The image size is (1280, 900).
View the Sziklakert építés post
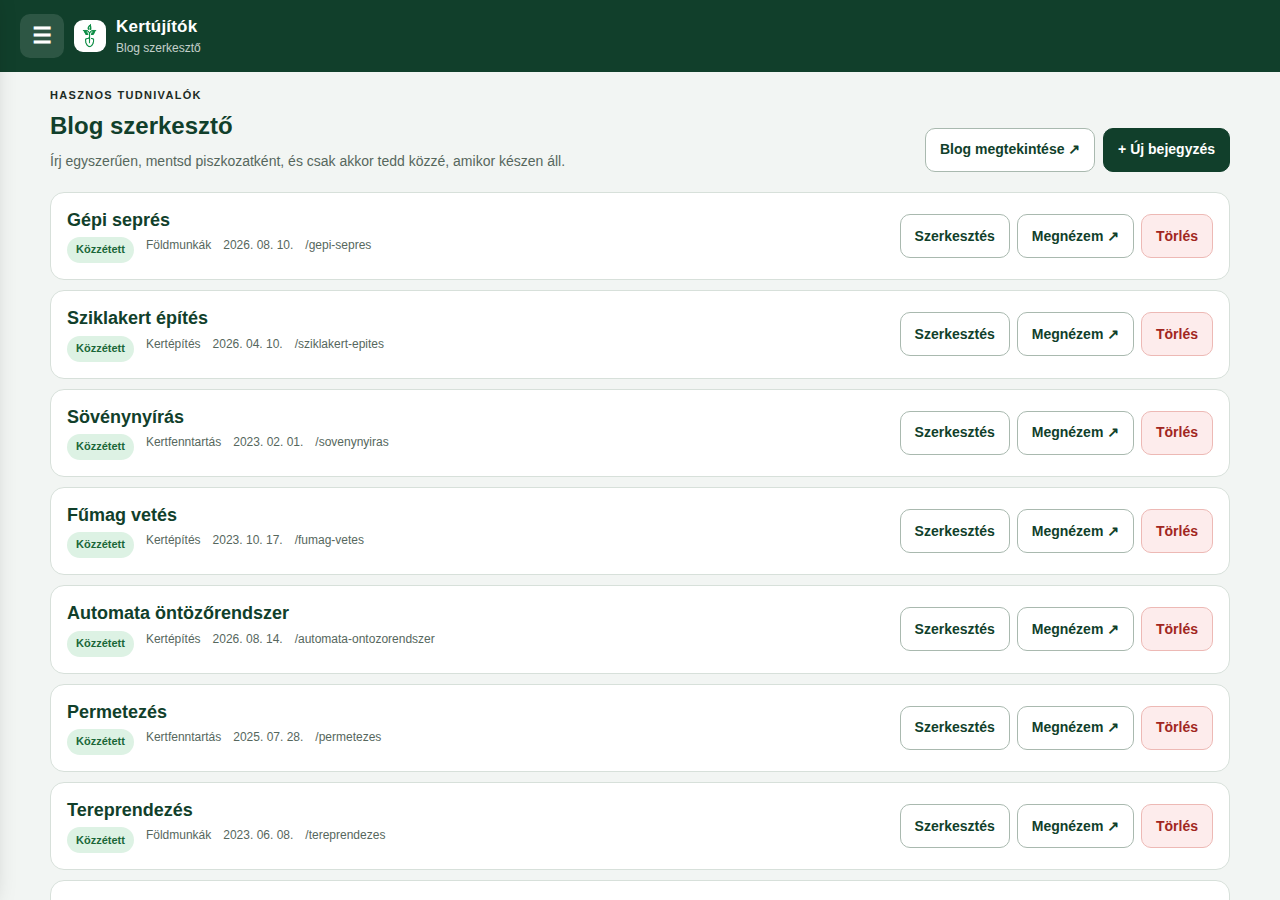(x=1075, y=334)
